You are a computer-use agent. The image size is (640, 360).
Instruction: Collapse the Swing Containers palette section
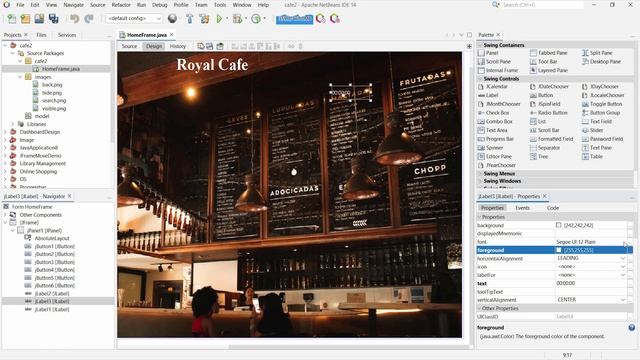(480, 45)
